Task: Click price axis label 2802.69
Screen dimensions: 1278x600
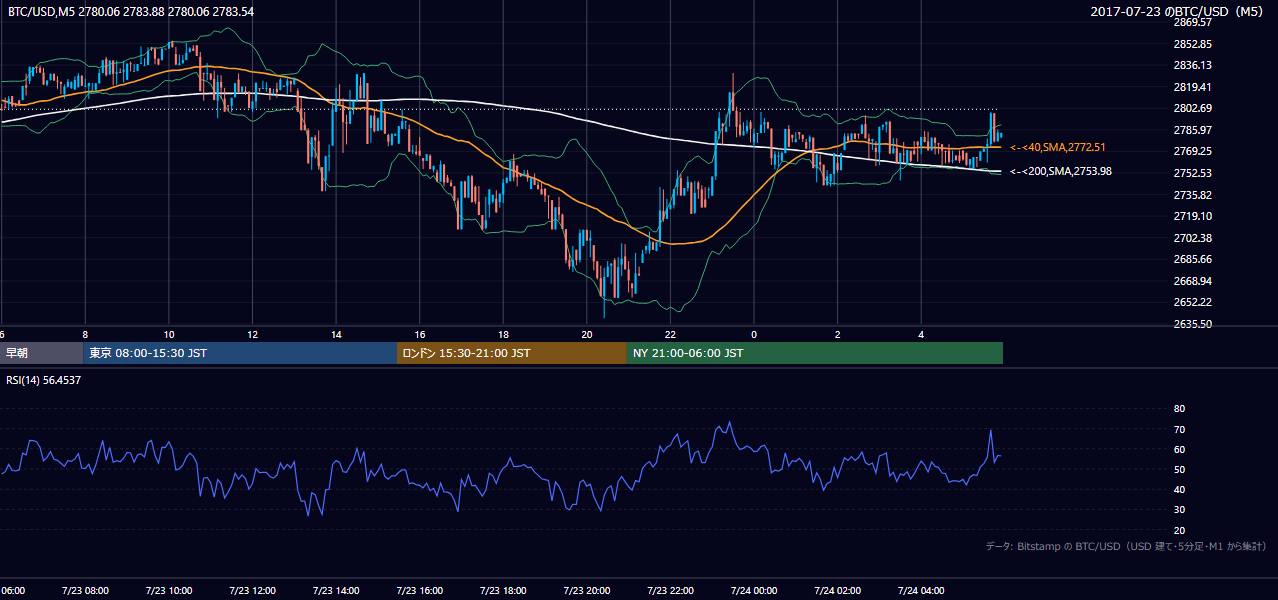Action: click(1192, 108)
